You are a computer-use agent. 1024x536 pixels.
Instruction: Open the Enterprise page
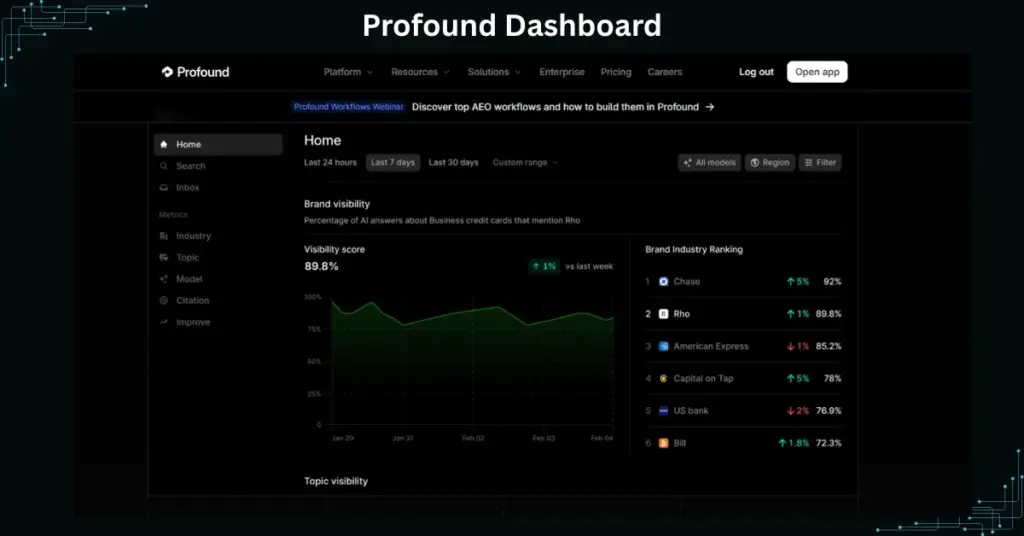click(x=562, y=72)
